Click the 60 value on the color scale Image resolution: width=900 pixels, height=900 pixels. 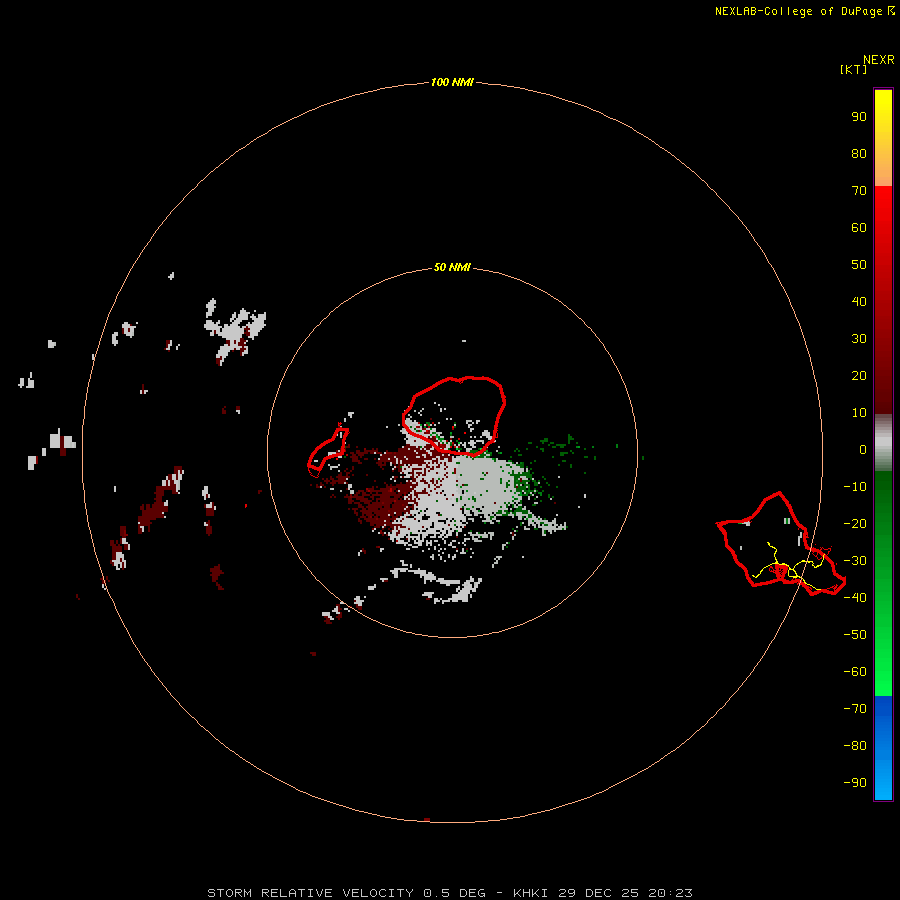click(859, 228)
